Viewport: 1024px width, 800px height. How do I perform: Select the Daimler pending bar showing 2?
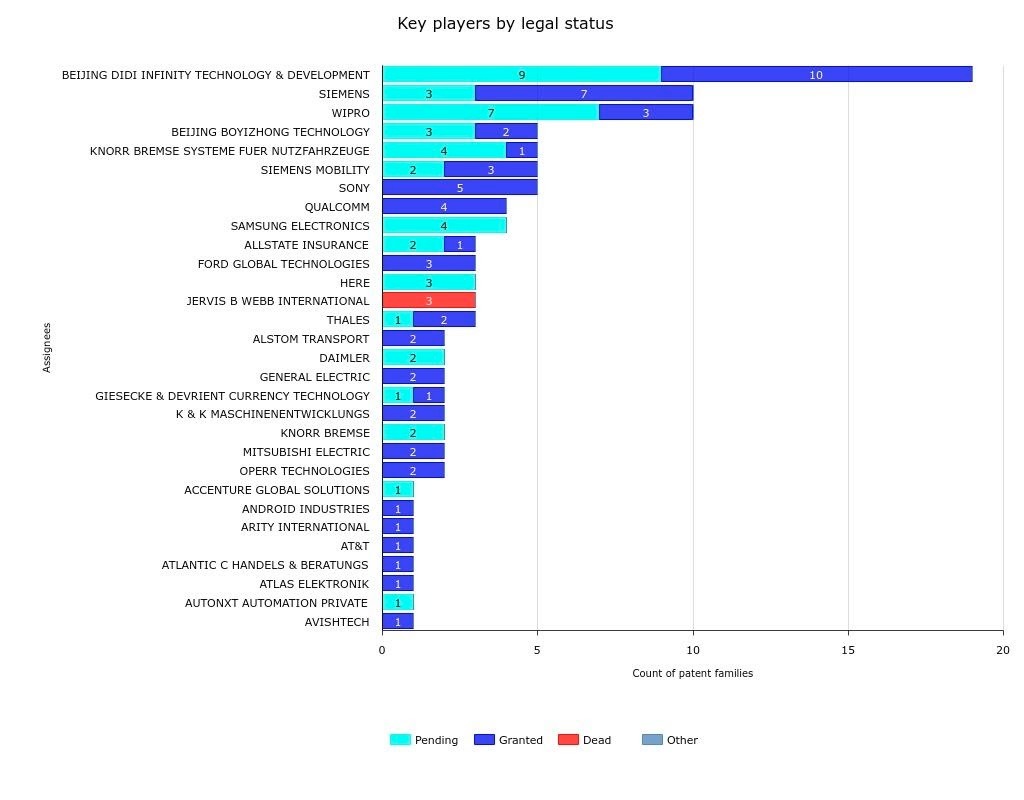click(x=413, y=357)
